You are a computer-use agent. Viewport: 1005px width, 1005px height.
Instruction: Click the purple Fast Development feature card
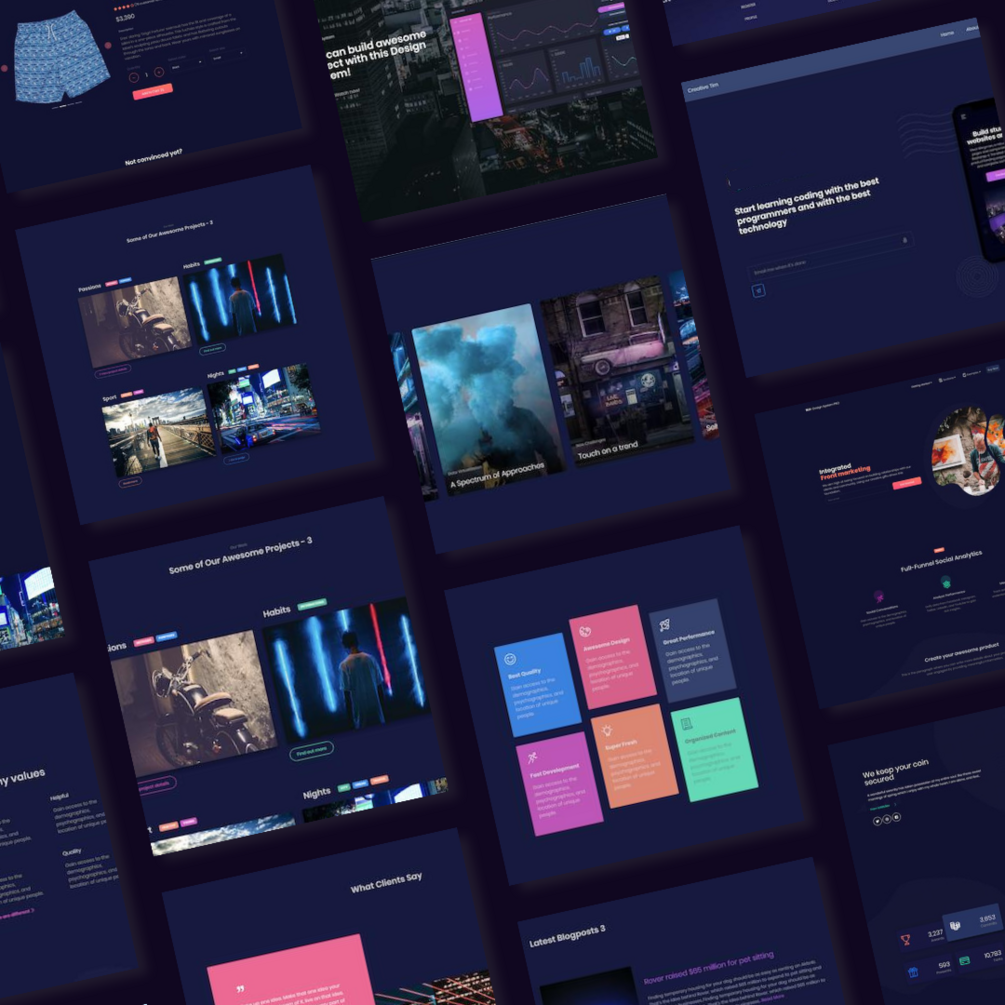[x=559, y=784]
